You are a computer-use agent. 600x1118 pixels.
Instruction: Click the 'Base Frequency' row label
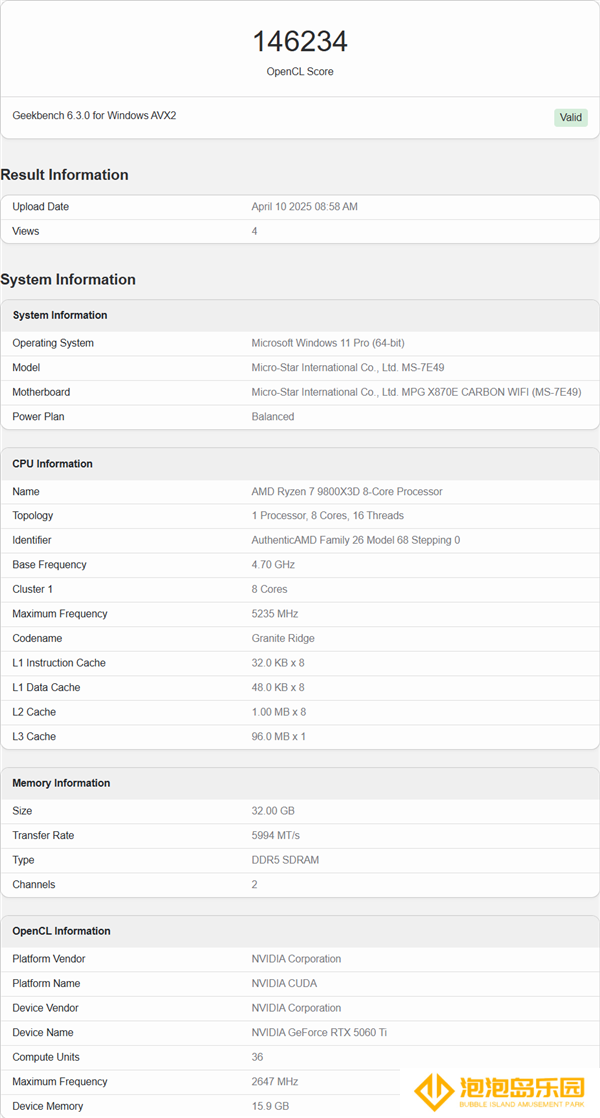click(49, 565)
